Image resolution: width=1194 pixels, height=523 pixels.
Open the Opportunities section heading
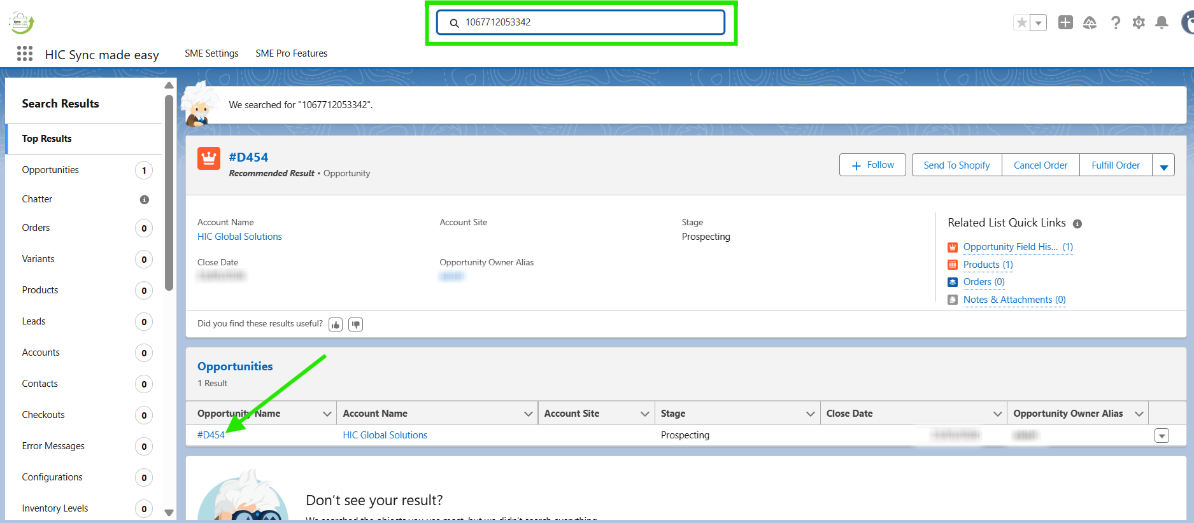point(235,366)
